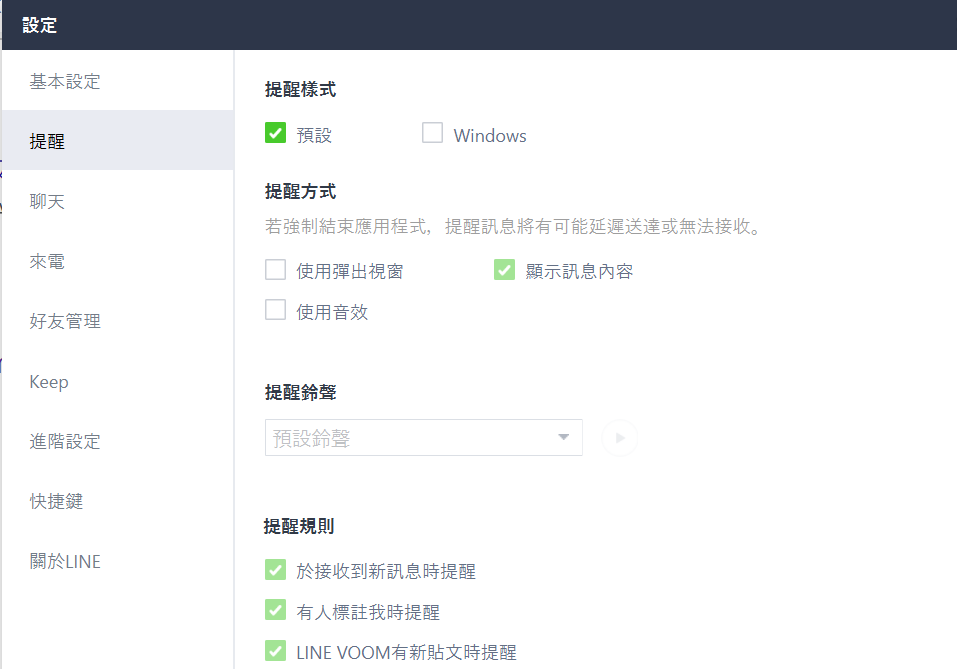Show the 快捷鍵 shortcut settings
Image resolution: width=957 pixels, height=669 pixels.
pyautogui.click(x=118, y=501)
